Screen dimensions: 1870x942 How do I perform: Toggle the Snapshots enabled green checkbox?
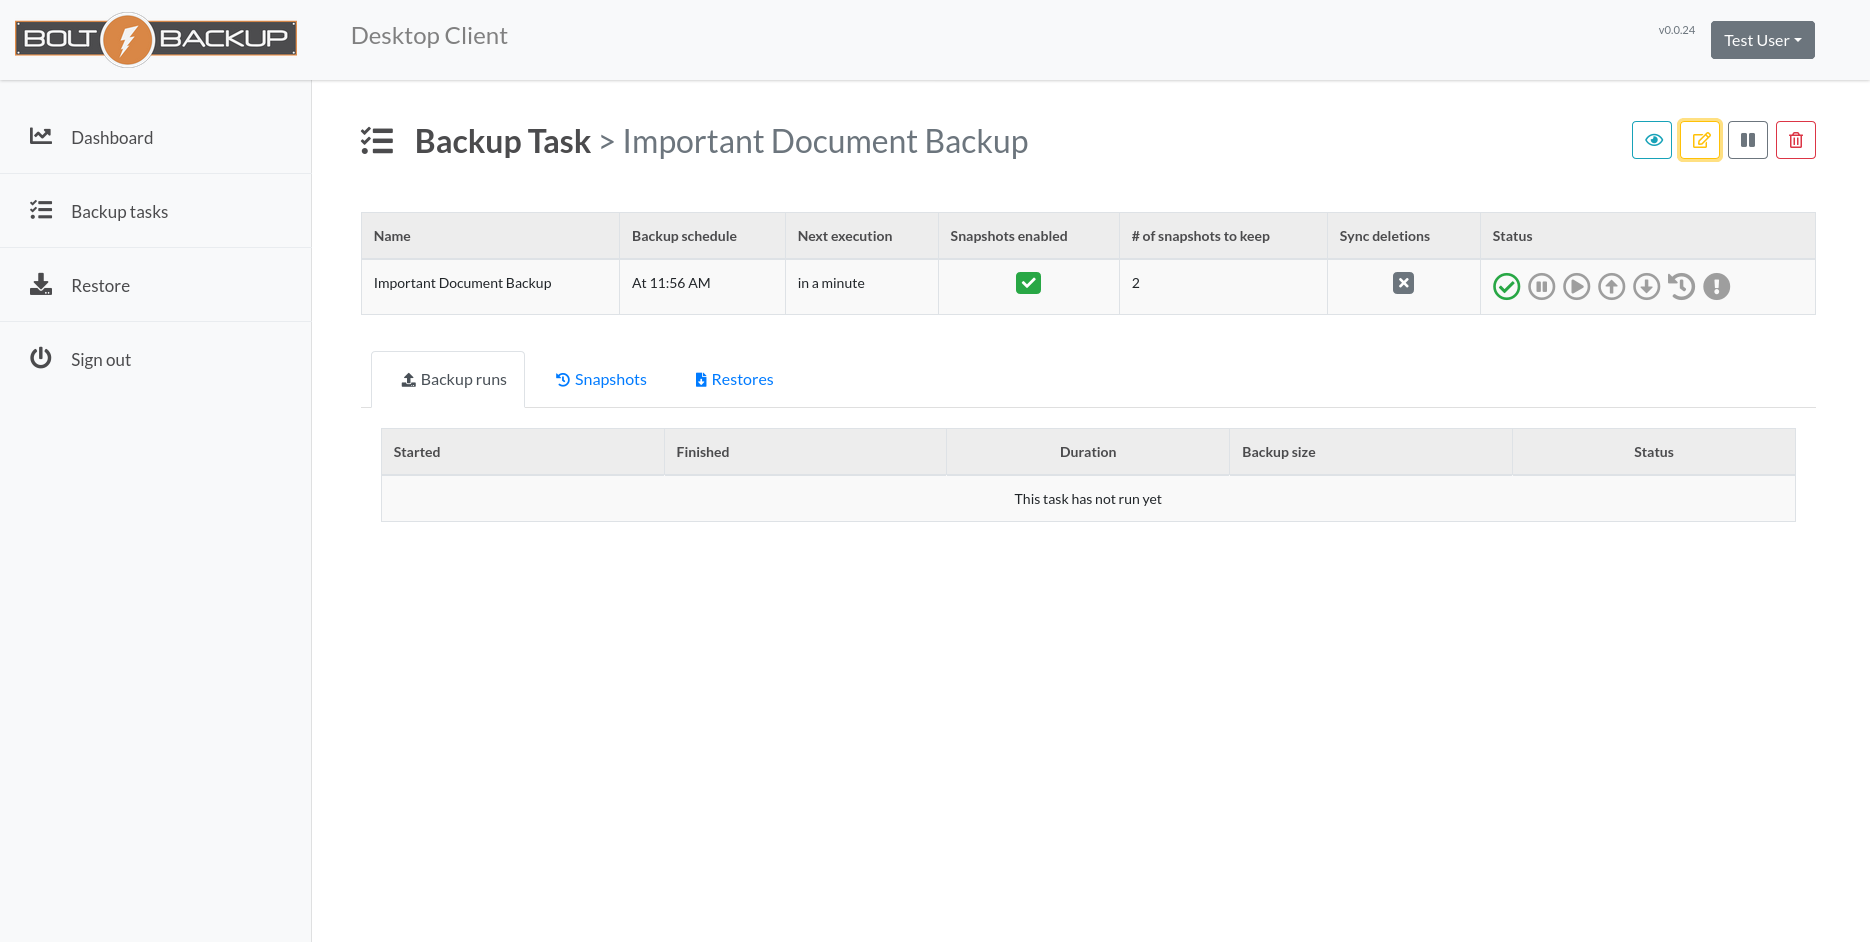[x=1028, y=283]
